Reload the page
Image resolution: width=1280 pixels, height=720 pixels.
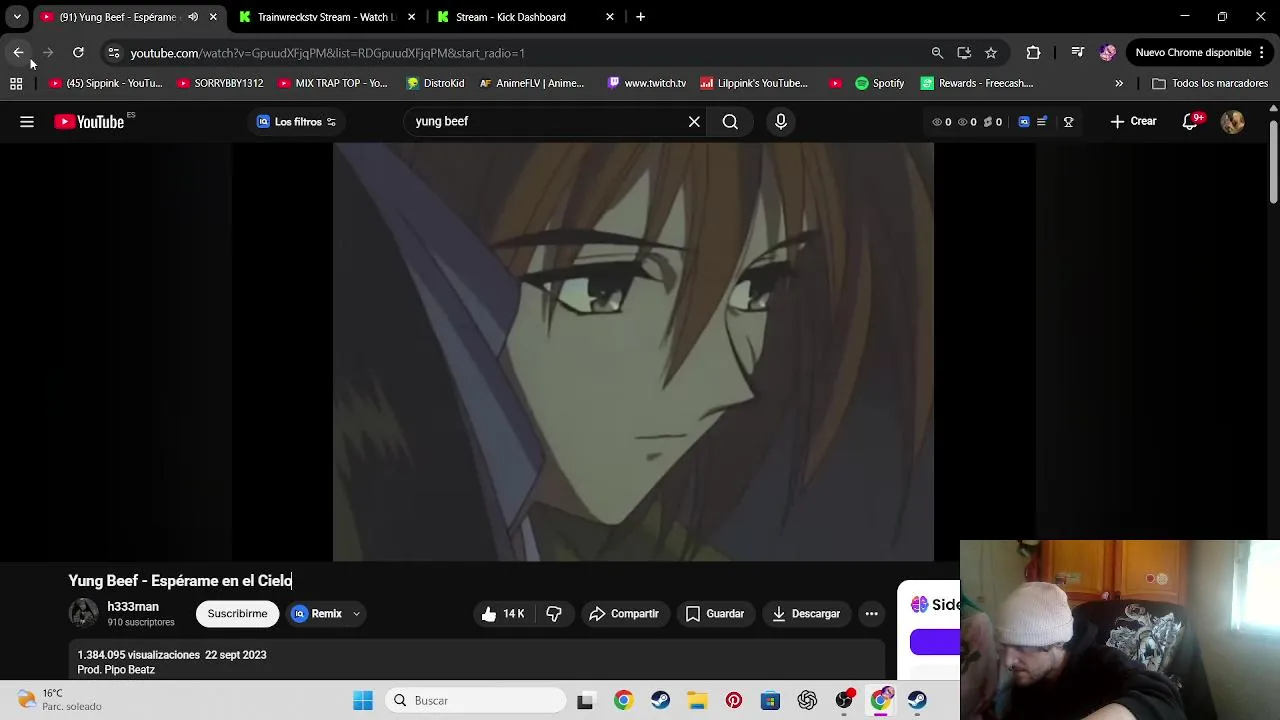[78, 53]
